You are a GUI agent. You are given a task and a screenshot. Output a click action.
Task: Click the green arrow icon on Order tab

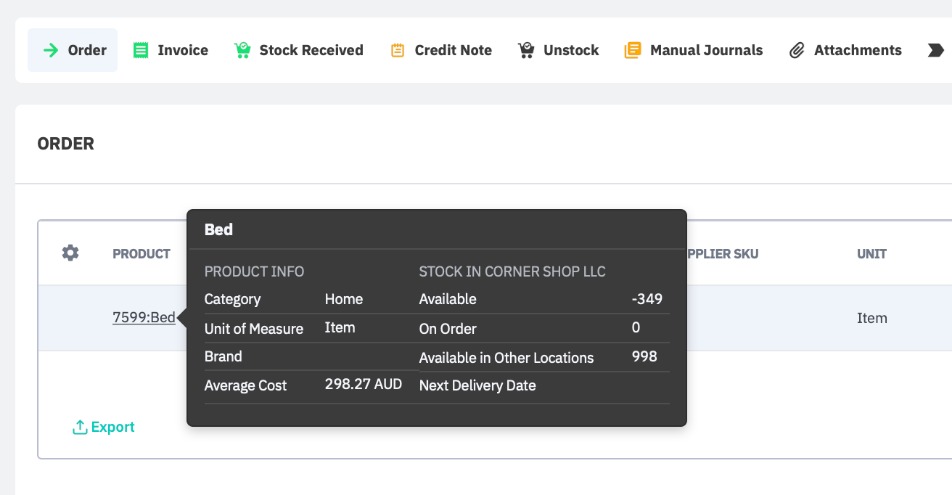49,50
